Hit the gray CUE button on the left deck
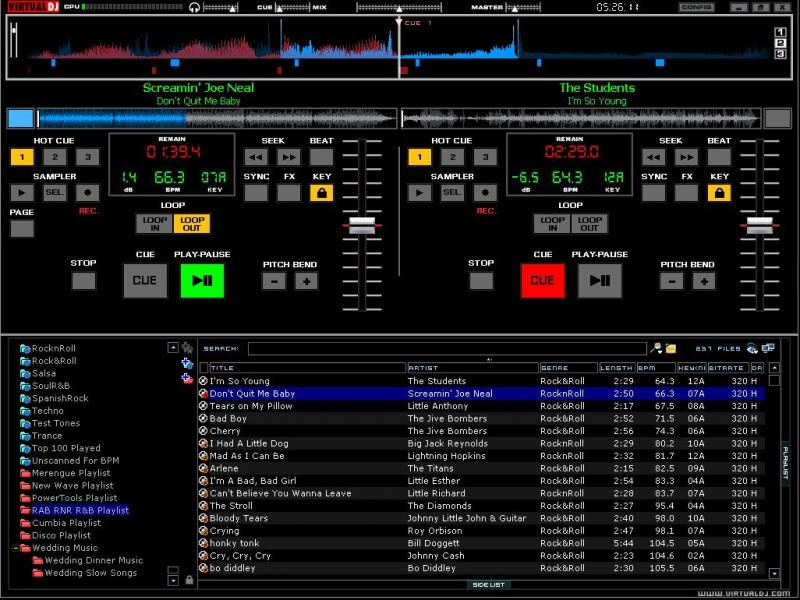Screen dimensions: 800x600 (145, 281)
